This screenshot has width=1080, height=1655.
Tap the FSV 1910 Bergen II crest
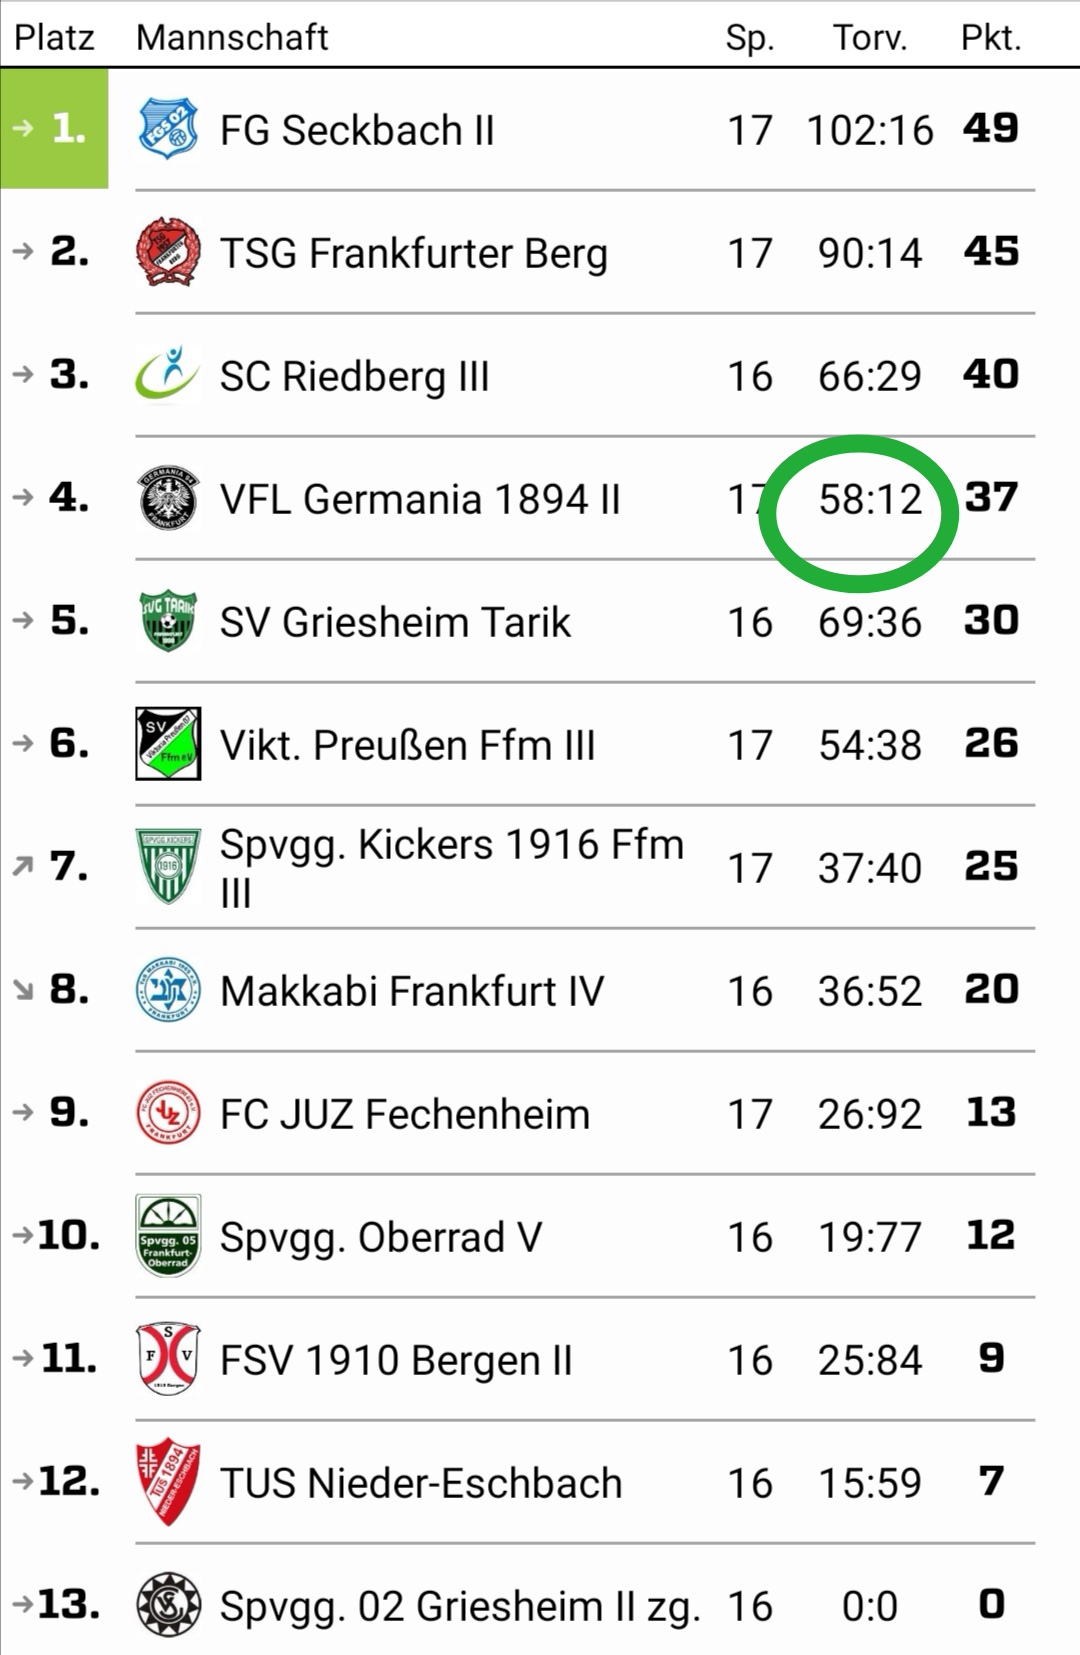167,1359
